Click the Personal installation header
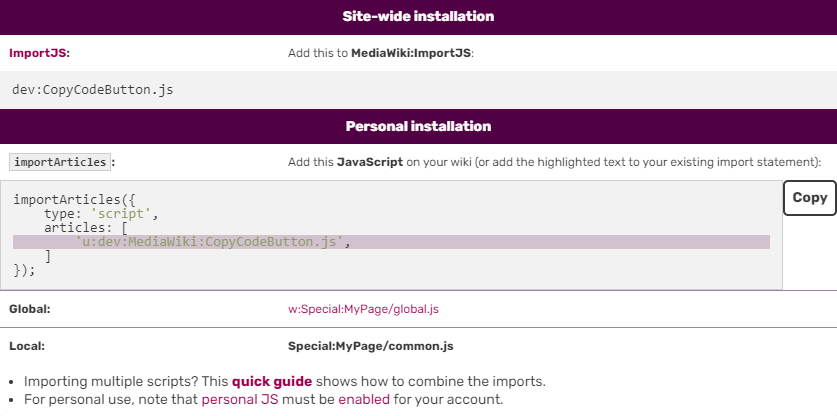The image size is (837, 416). (x=418, y=126)
